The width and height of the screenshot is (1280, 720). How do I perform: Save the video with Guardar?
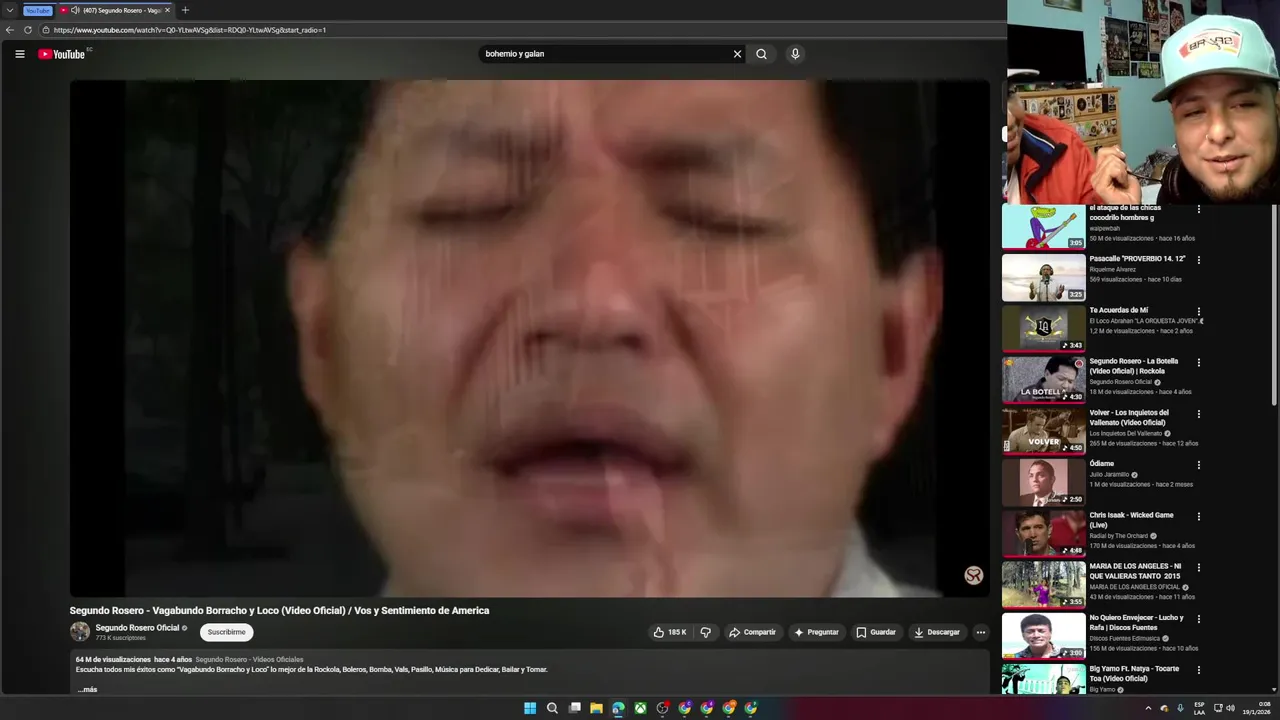(x=876, y=632)
